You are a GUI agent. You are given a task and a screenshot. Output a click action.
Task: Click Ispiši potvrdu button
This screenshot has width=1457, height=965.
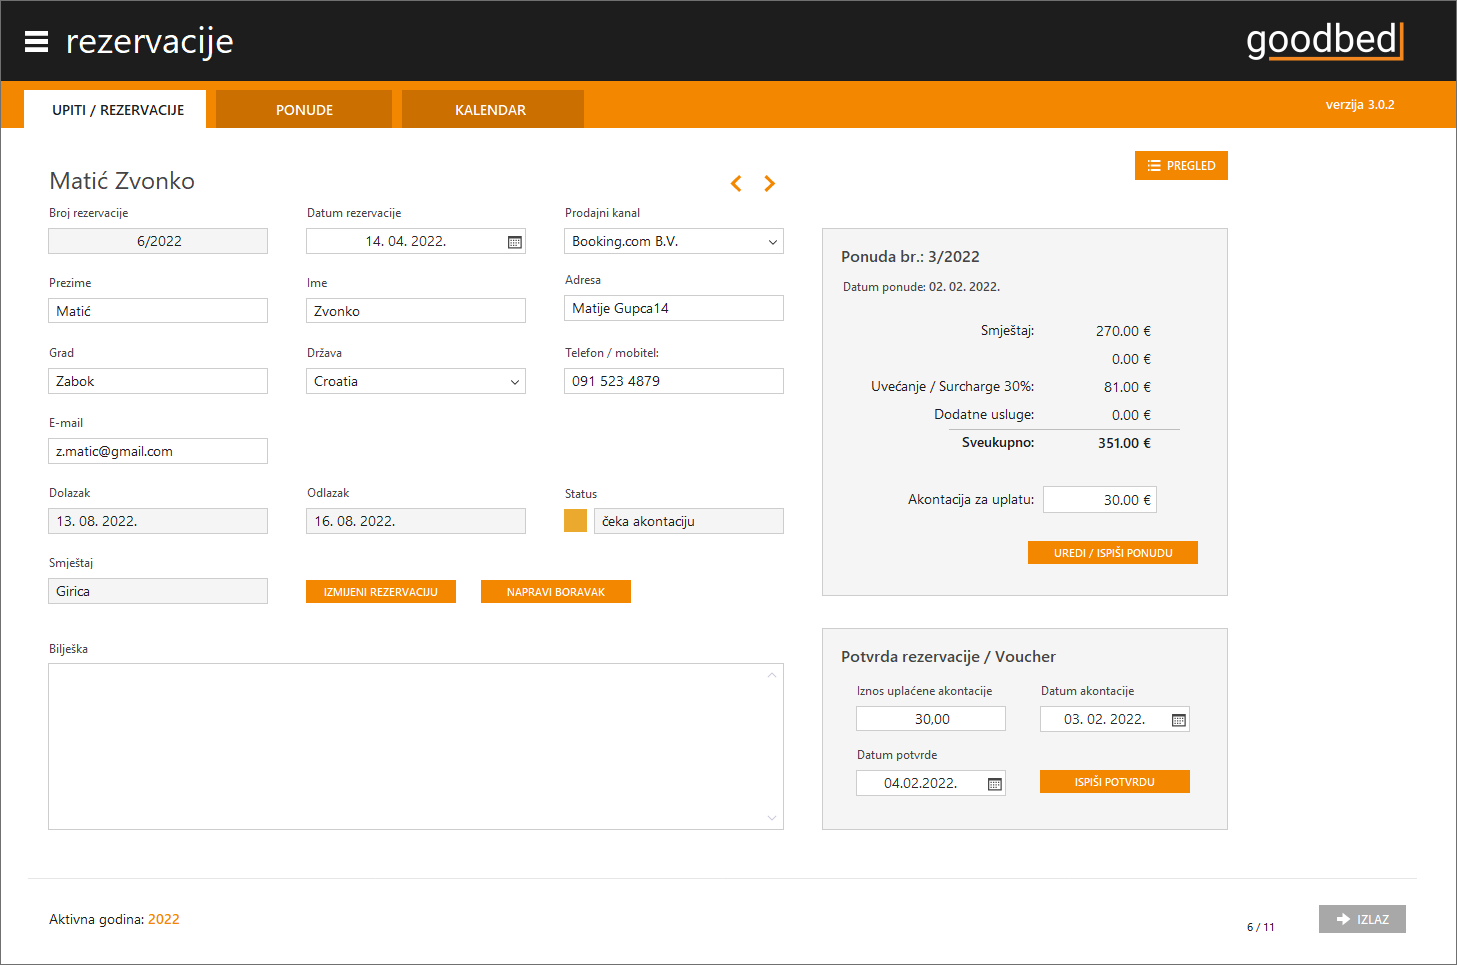(x=1115, y=781)
